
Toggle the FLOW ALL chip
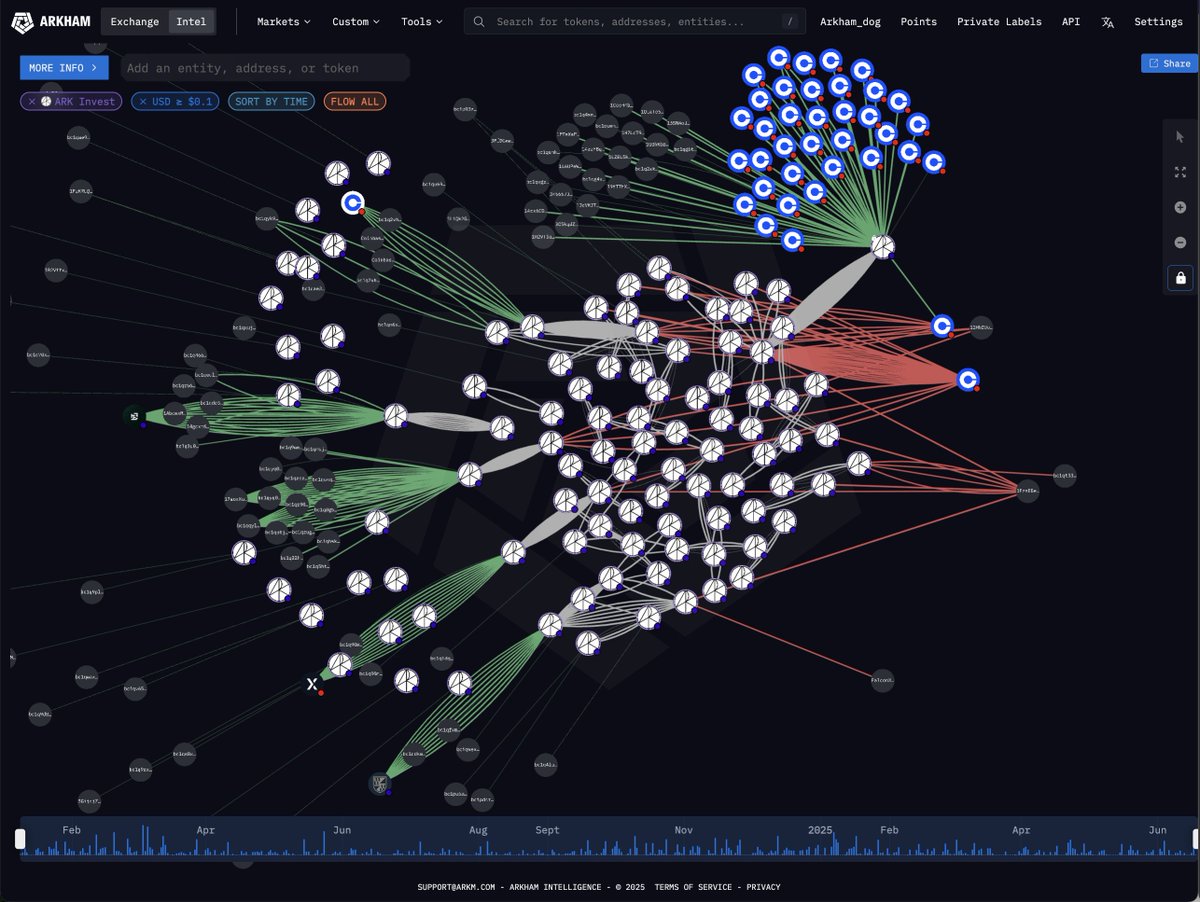pos(355,101)
